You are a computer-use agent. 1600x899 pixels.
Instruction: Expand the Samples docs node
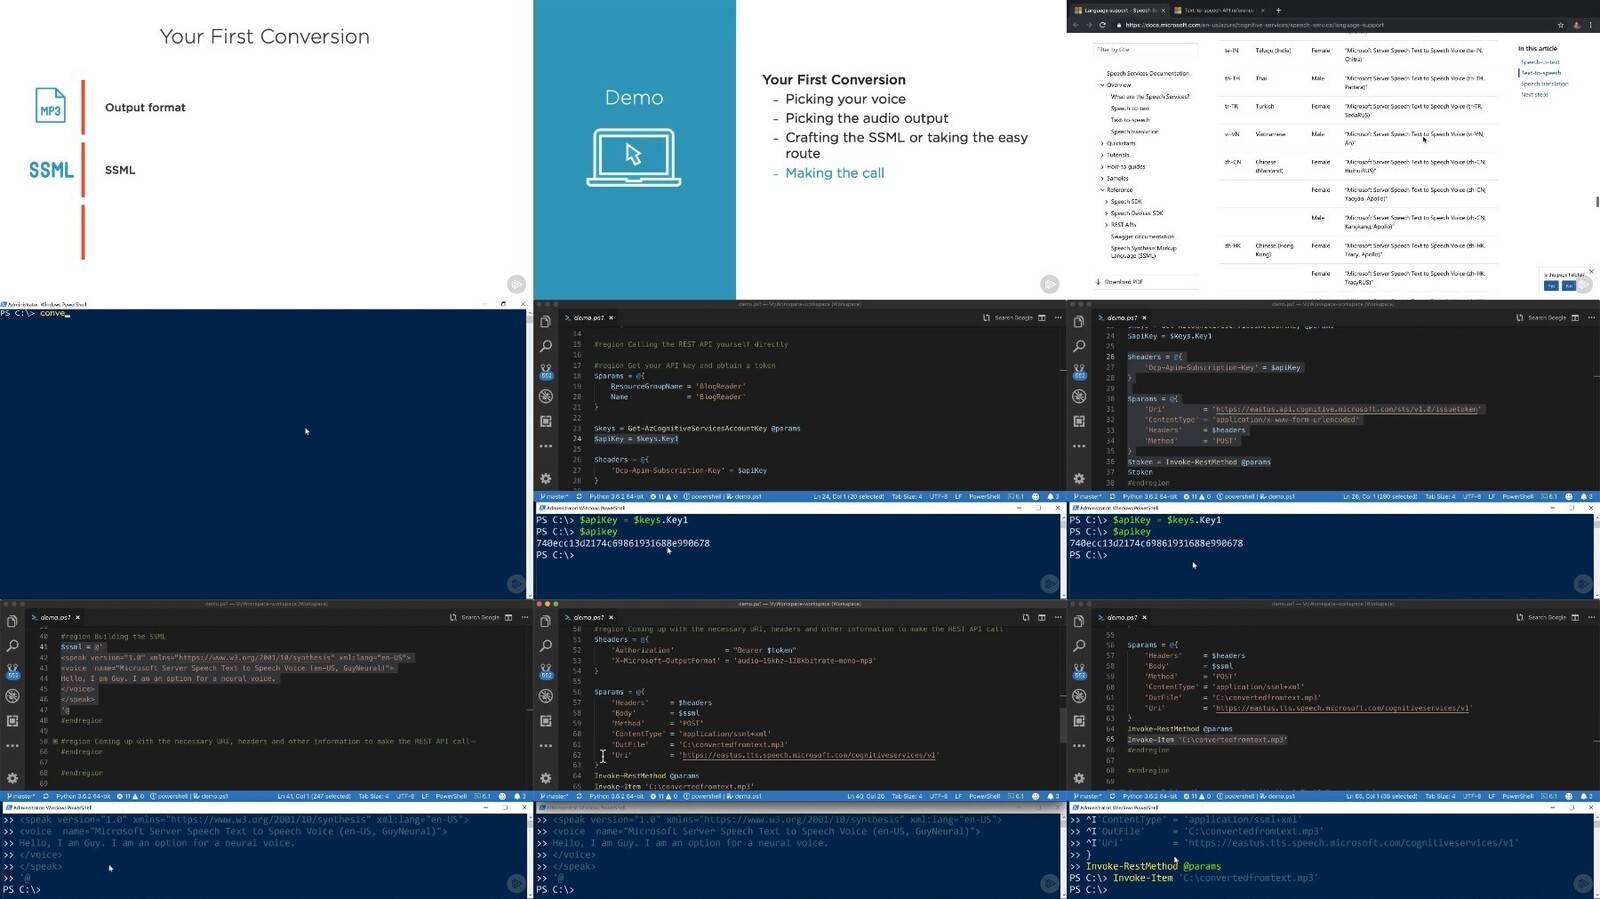pyautogui.click(x=1103, y=178)
